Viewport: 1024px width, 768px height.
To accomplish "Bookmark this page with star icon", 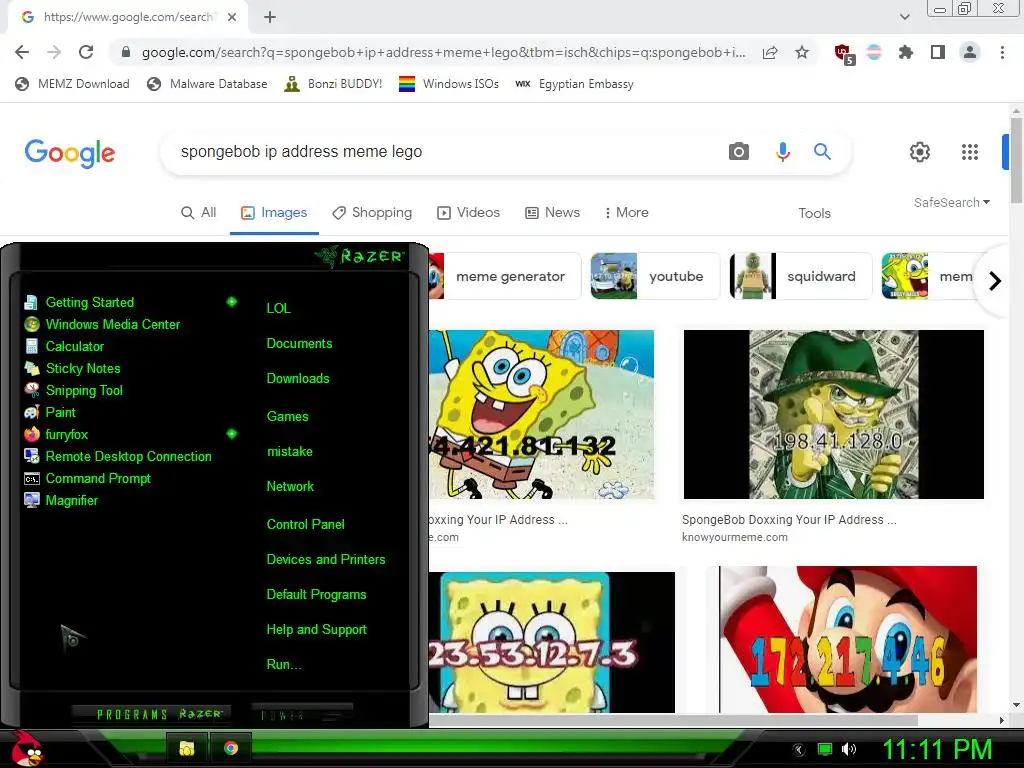I will click(802, 52).
